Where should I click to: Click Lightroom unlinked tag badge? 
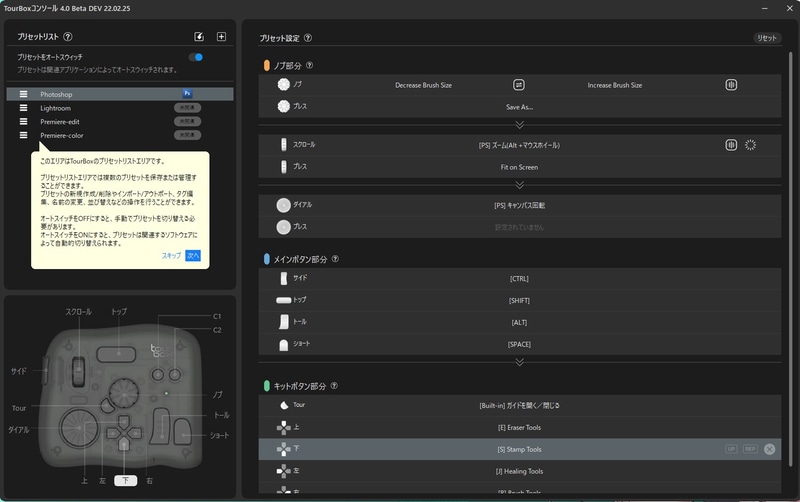click(x=187, y=108)
